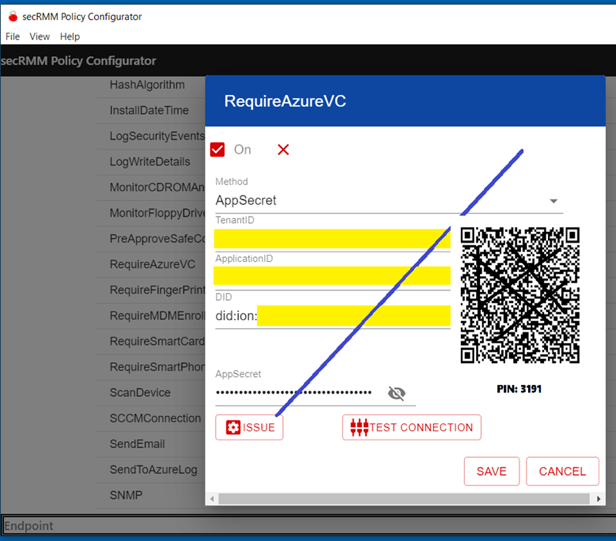Select the RequireSmartPhone policy row
616x541 pixels.
tap(151, 367)
